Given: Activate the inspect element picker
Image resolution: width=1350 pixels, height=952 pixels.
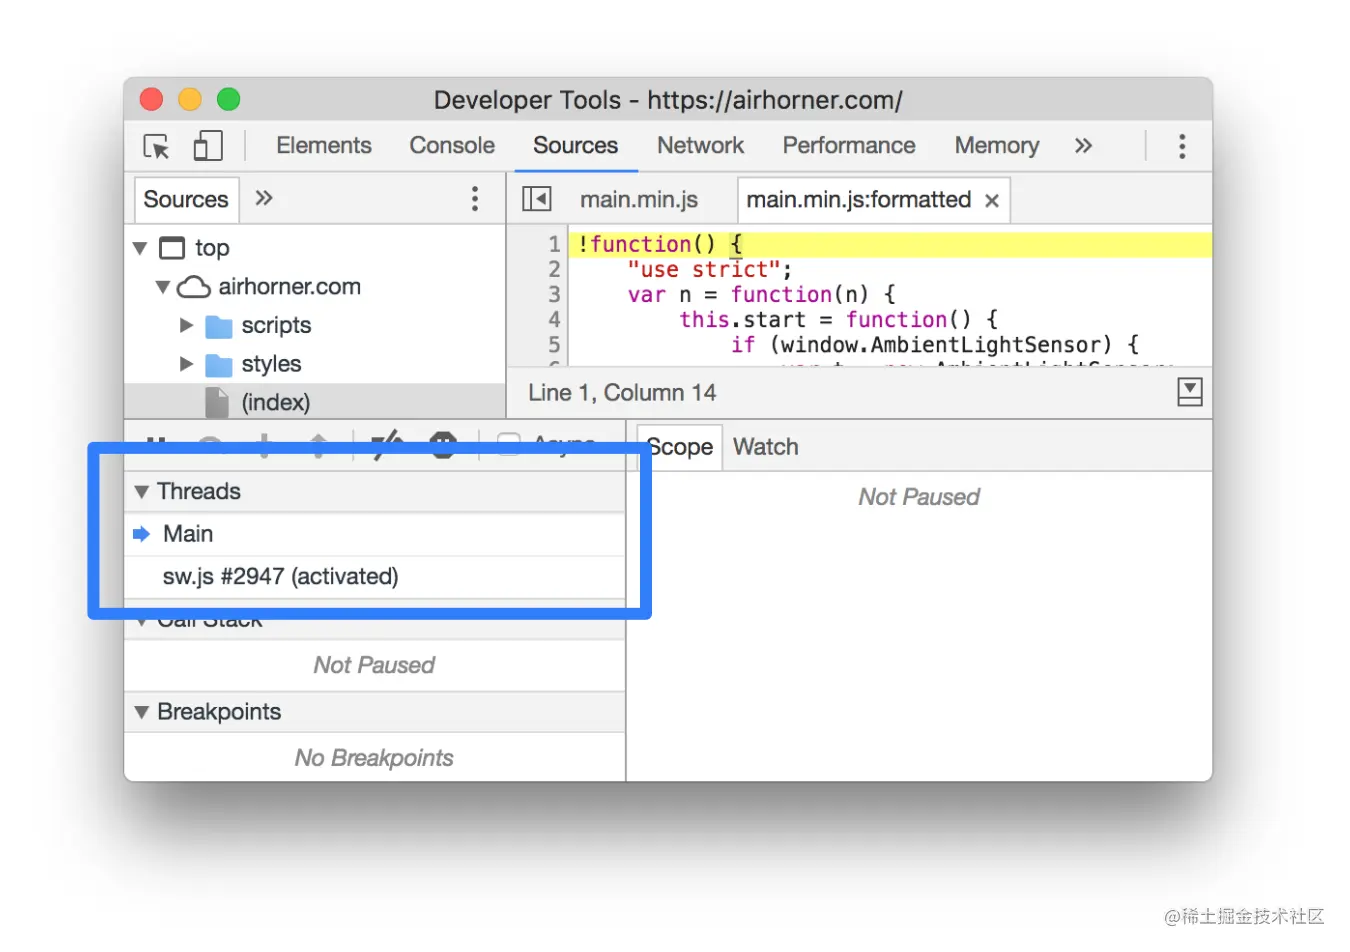Looking at the screenshot, I should click(156, 146).
